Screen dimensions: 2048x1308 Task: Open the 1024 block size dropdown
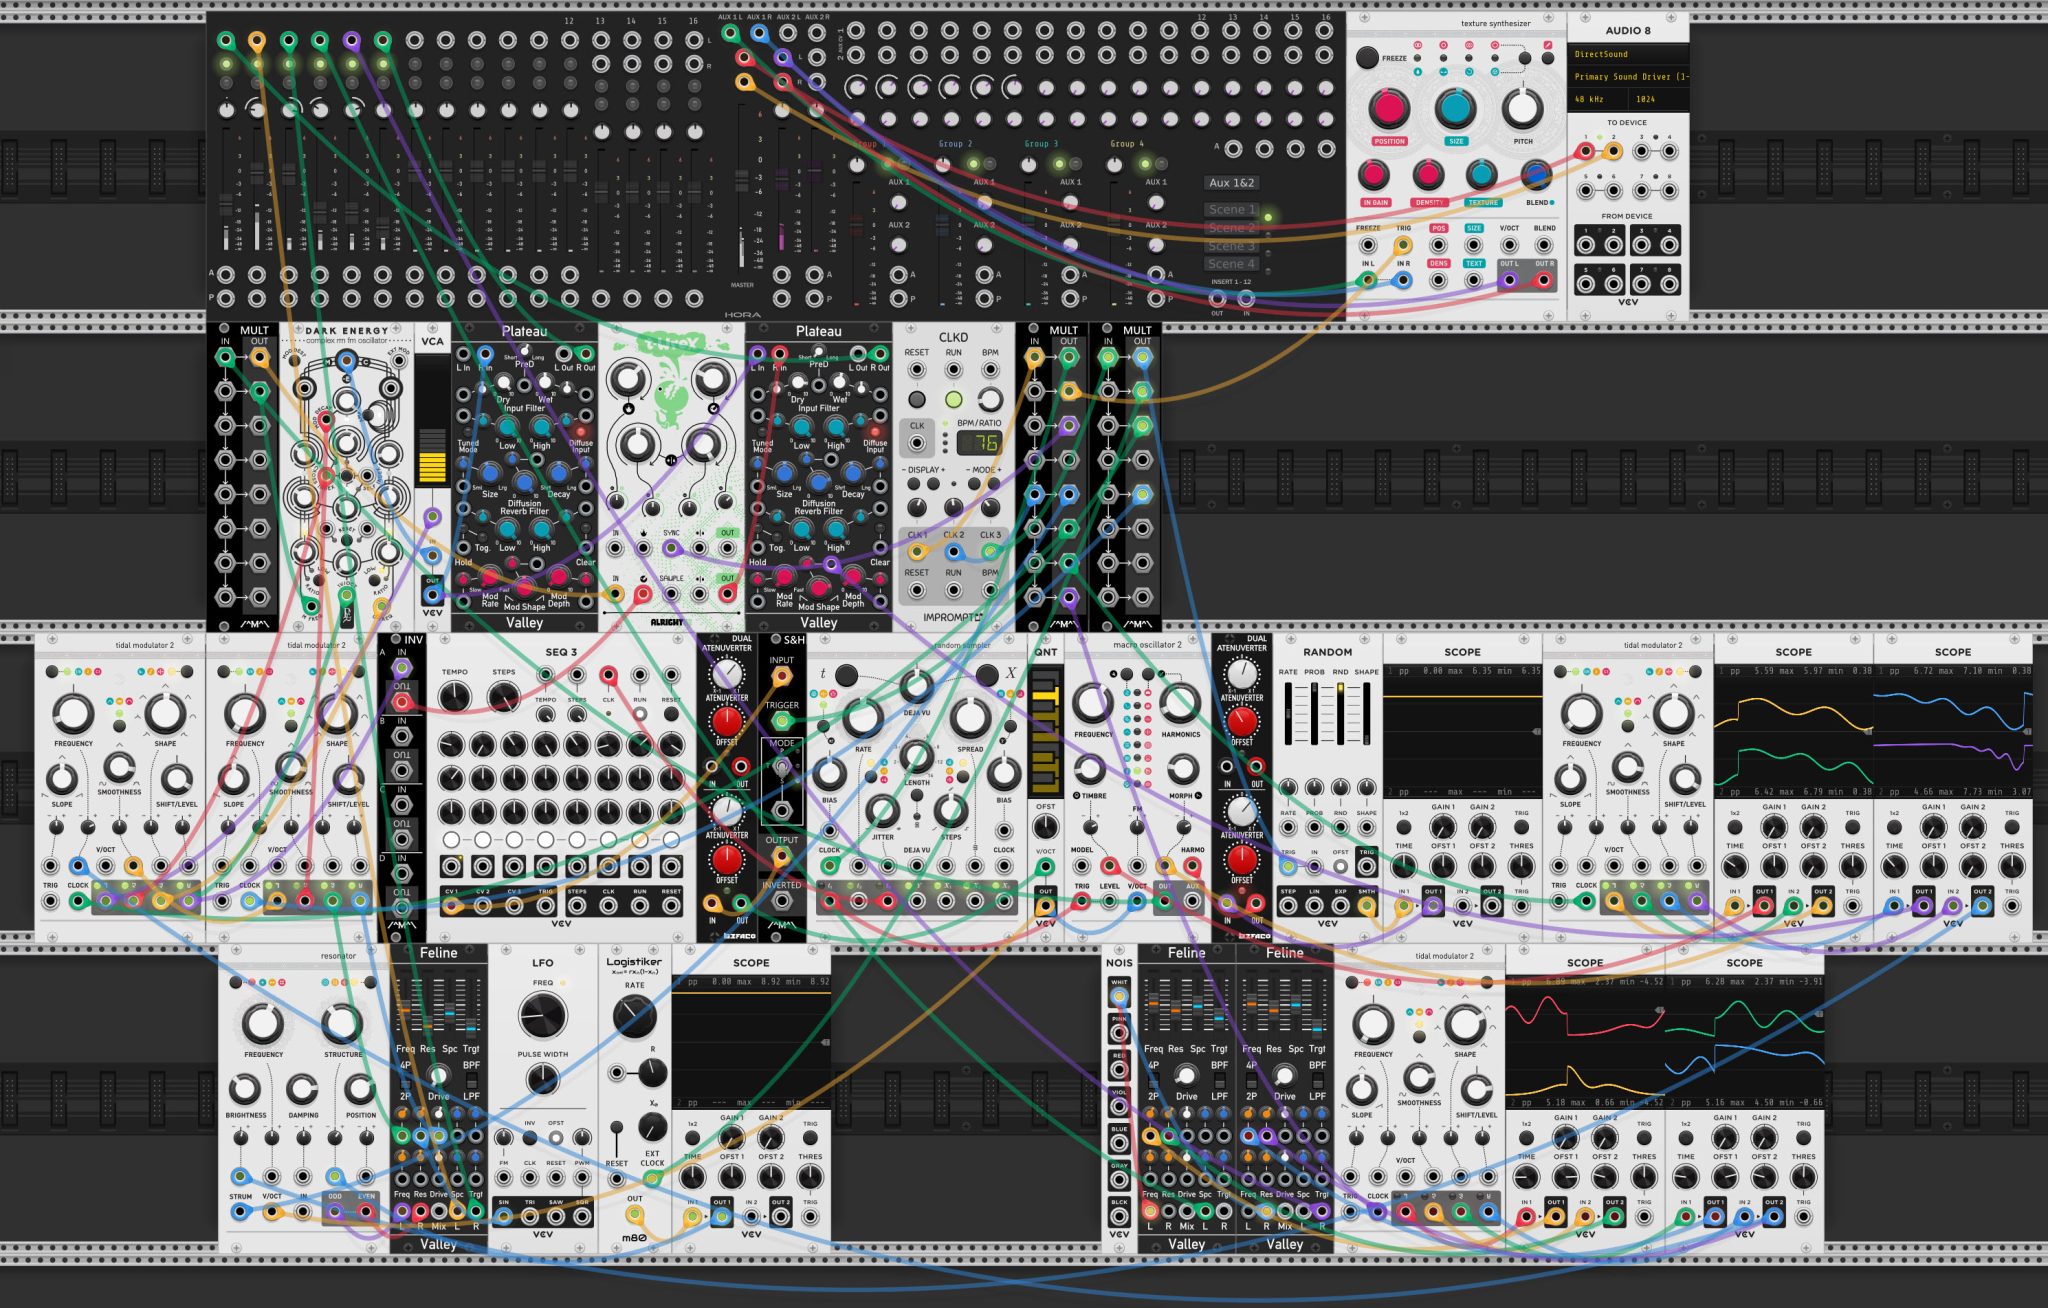coord(1659,99)
